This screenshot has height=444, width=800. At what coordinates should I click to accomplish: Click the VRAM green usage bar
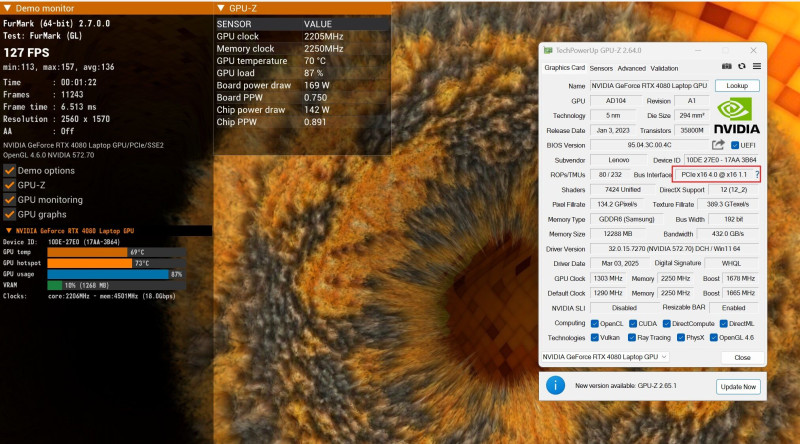pyautogui.click(x=55, y=285)
